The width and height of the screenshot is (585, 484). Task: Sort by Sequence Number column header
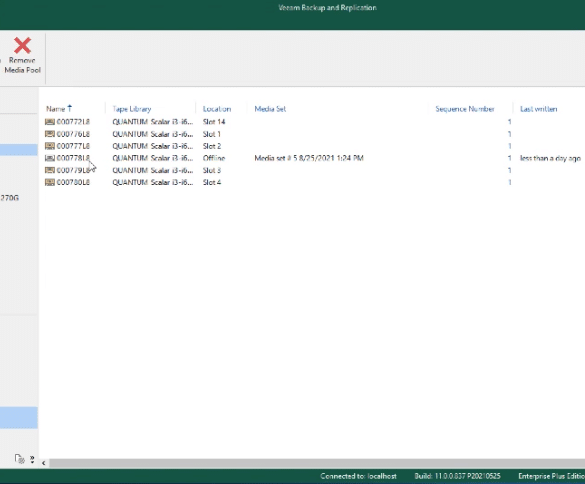tap(465, 109)
